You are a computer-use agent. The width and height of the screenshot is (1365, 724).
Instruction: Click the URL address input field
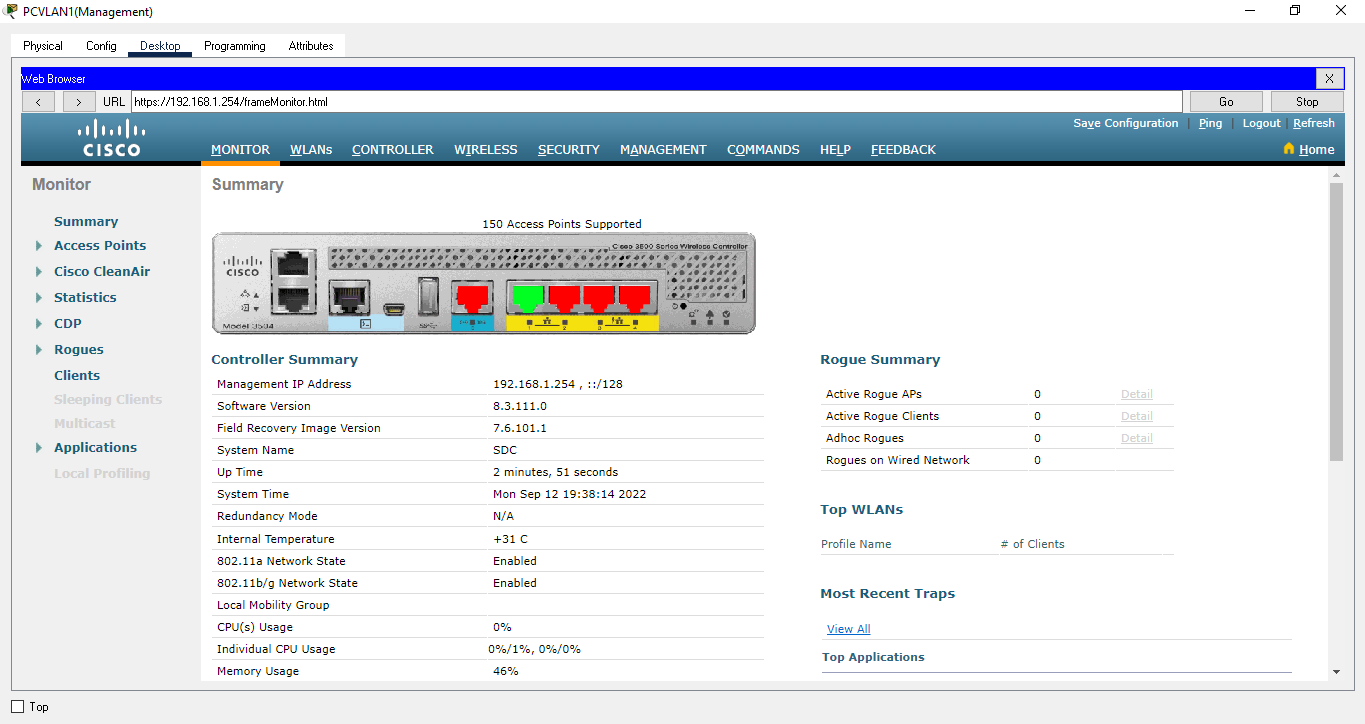coord(656,101)
